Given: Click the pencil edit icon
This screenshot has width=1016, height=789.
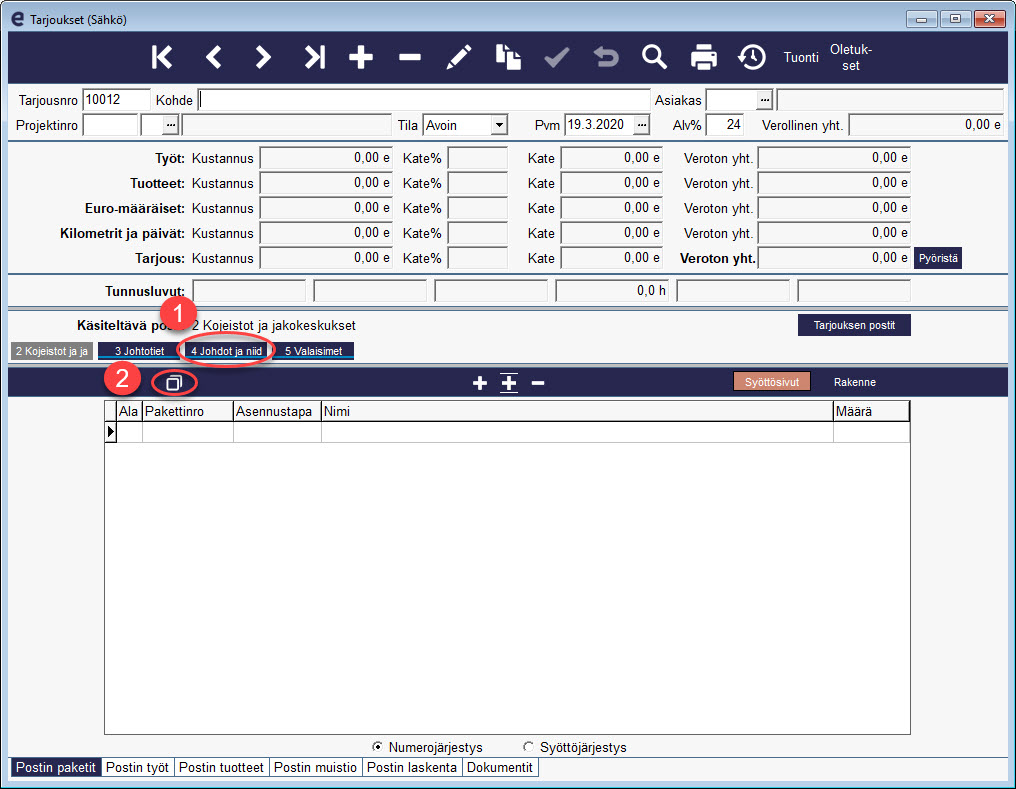Looking at the screenshot, I should pos(459,57).
